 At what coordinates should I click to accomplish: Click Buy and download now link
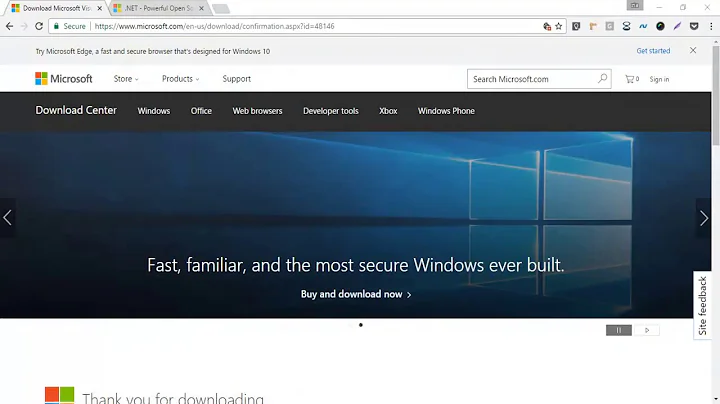tap(356, 294)
